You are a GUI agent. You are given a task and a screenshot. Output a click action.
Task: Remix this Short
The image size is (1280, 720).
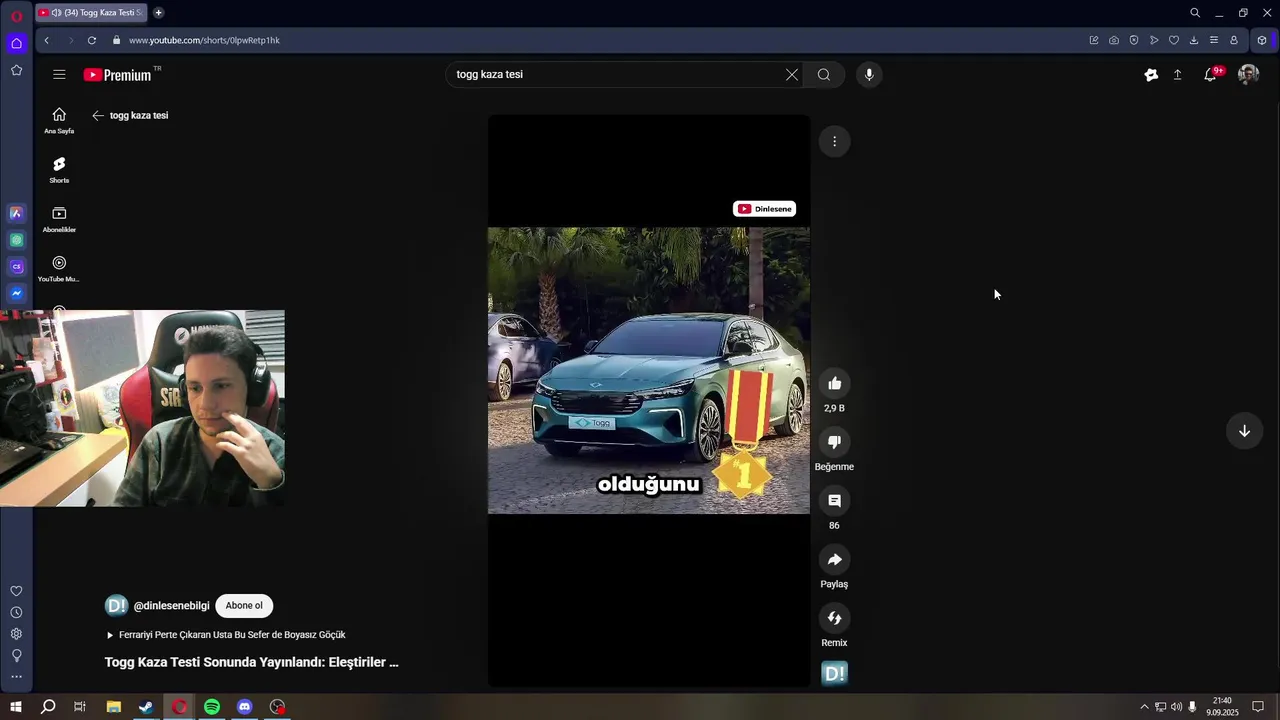coord(834,618)
